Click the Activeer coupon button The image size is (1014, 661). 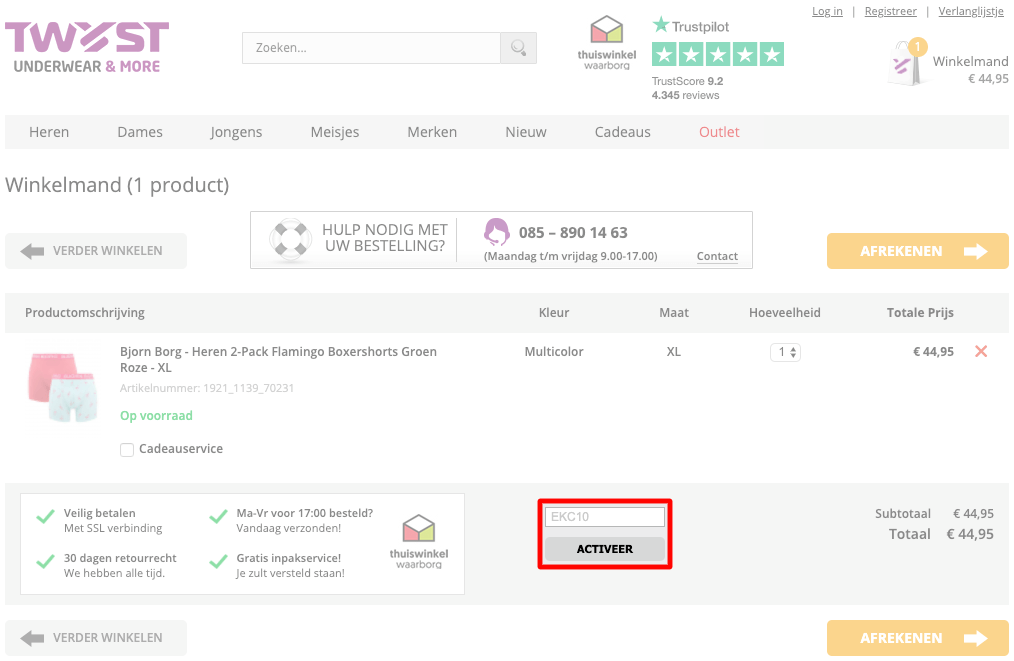(605, 549)
